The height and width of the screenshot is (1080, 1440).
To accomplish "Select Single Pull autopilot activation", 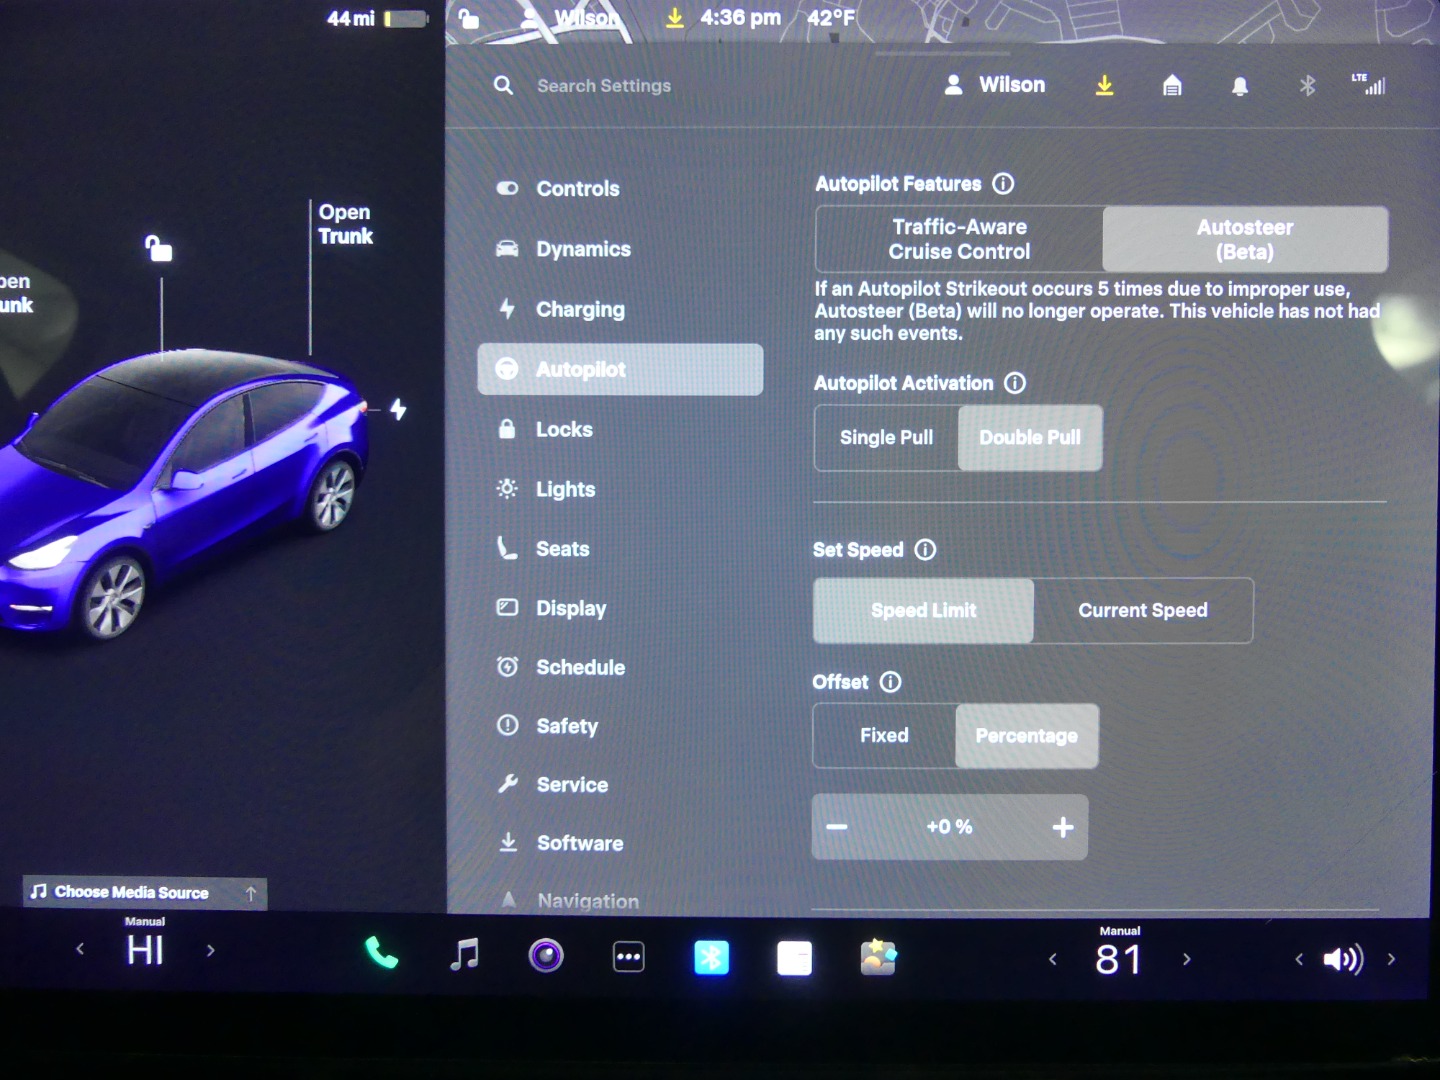I will (886, 438).
